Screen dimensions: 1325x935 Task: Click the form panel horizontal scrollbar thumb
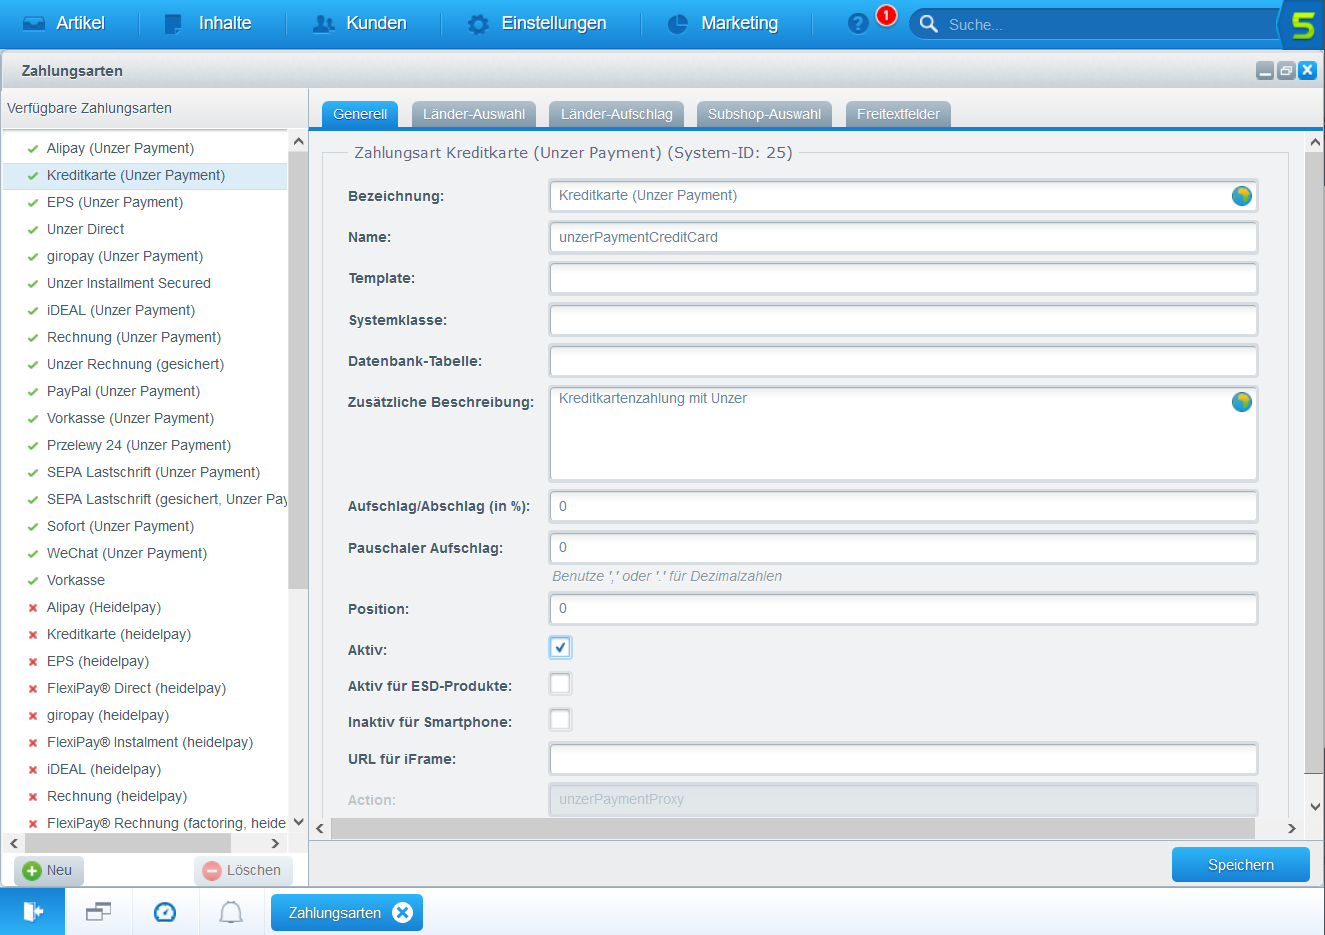click(793, 829)
